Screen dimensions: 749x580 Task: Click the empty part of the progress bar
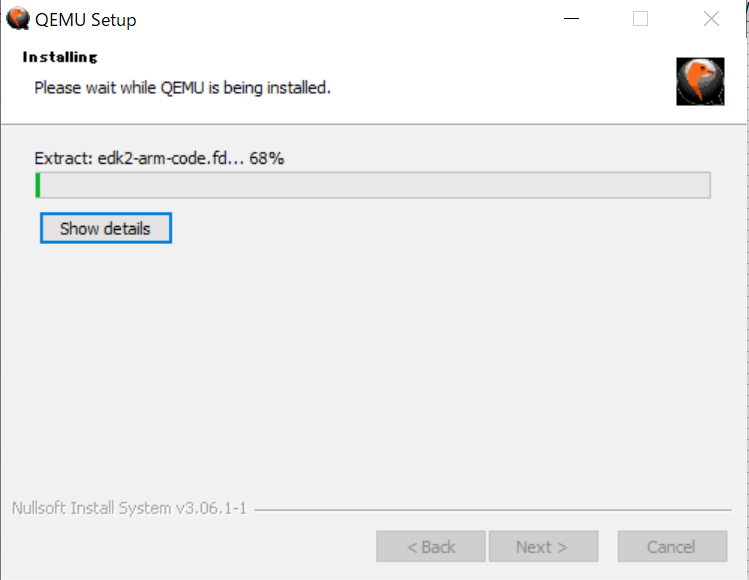click(x=375, y=185)
